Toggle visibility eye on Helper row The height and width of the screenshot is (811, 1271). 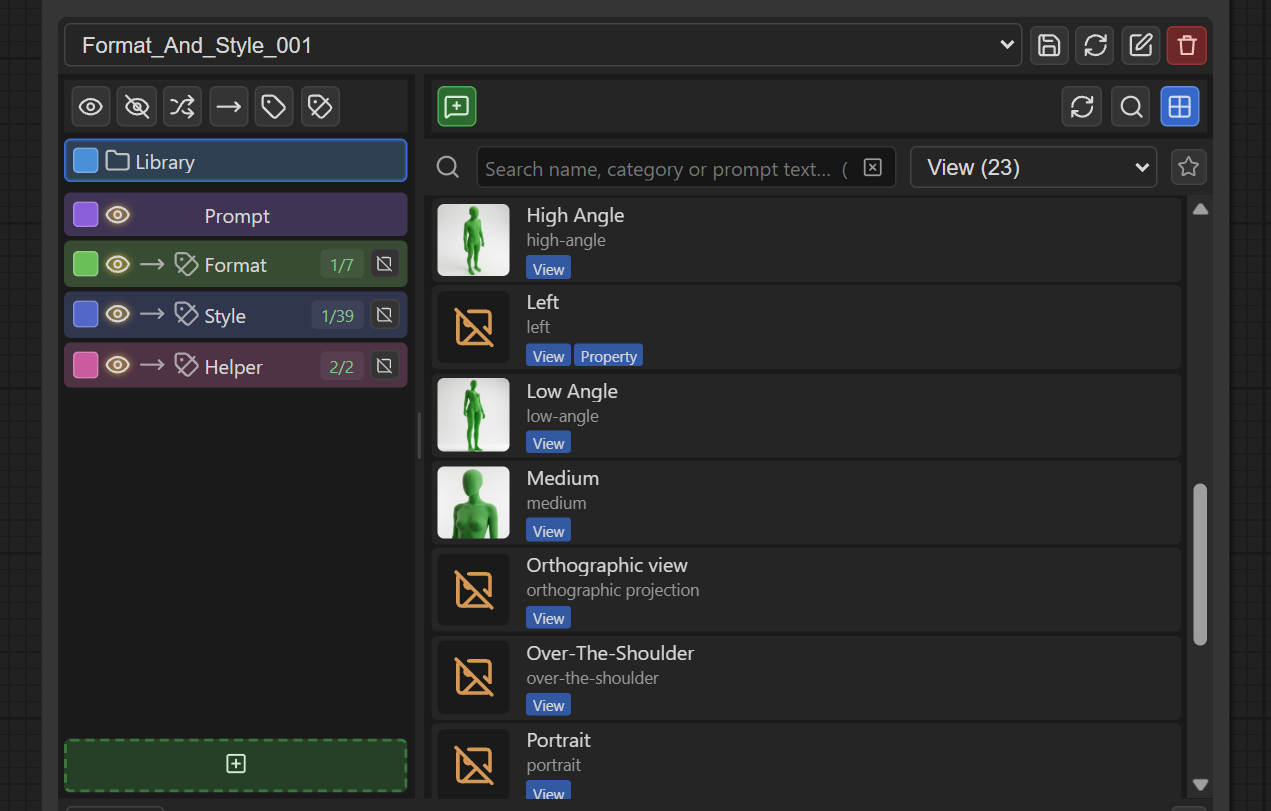(118, 365)
